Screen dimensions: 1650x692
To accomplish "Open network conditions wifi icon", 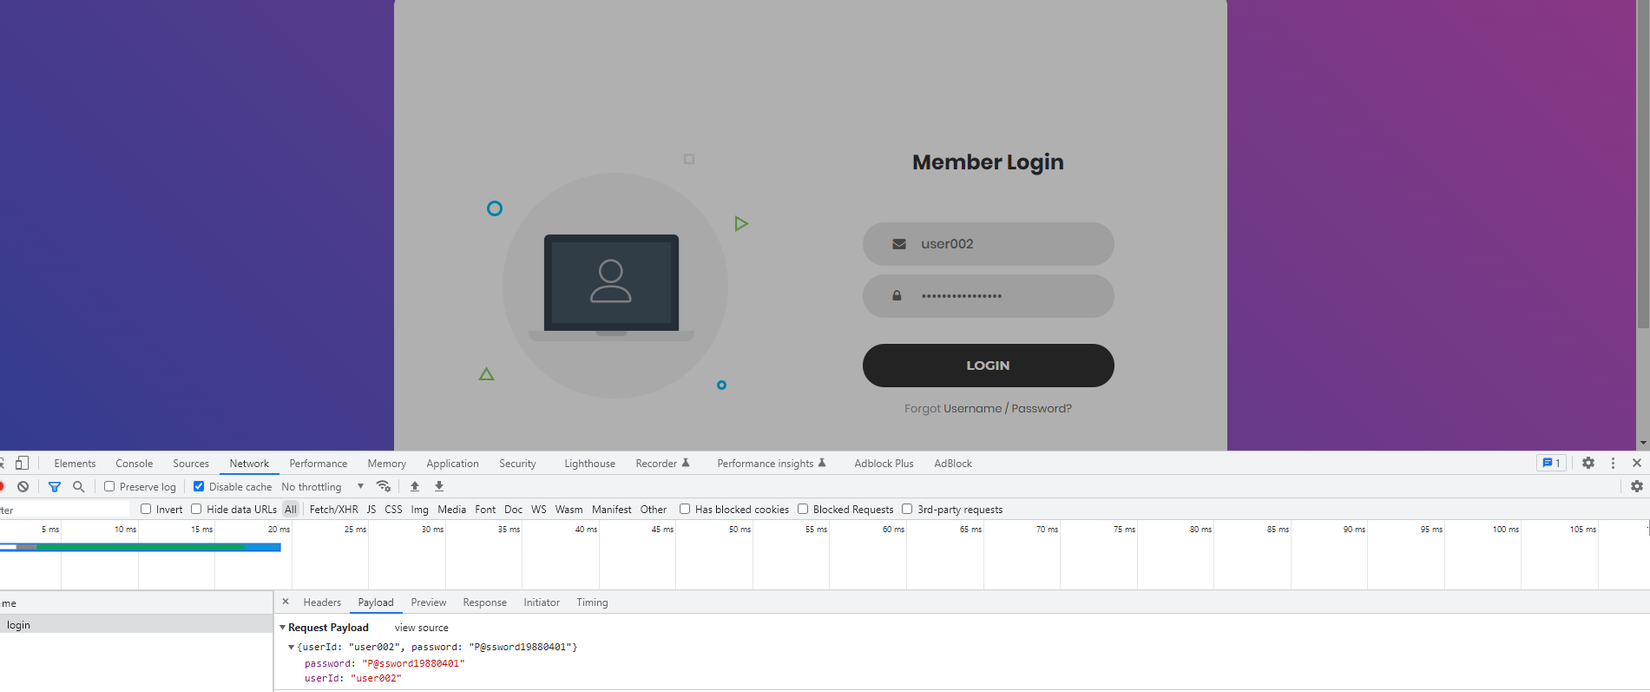I will tap(383, 487).
